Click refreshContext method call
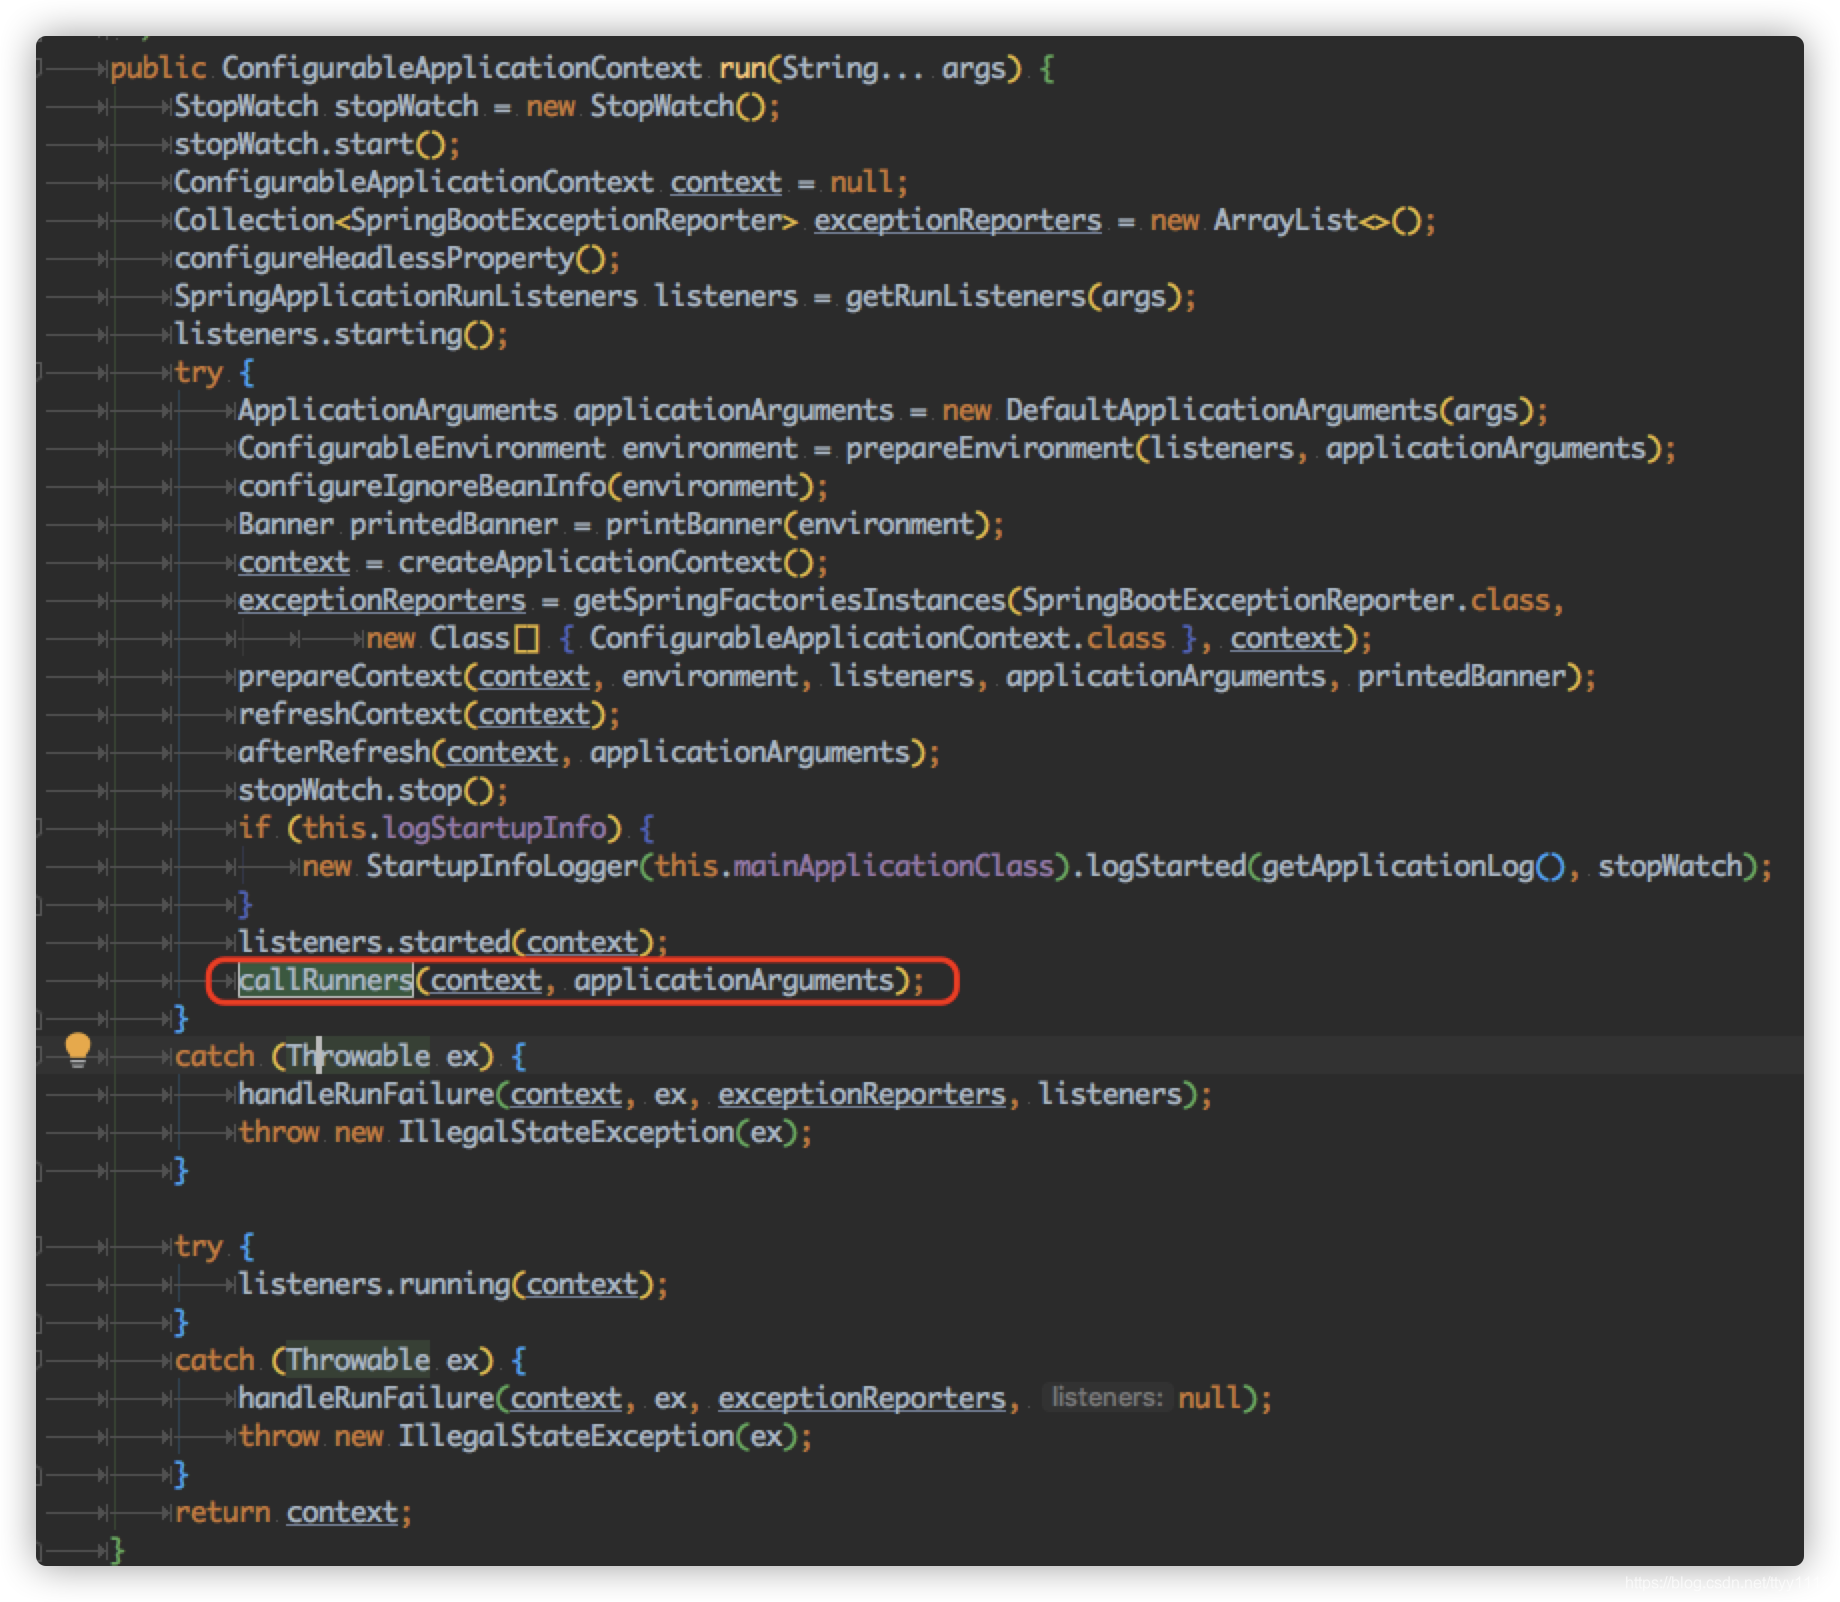 (x=350, y=714)
